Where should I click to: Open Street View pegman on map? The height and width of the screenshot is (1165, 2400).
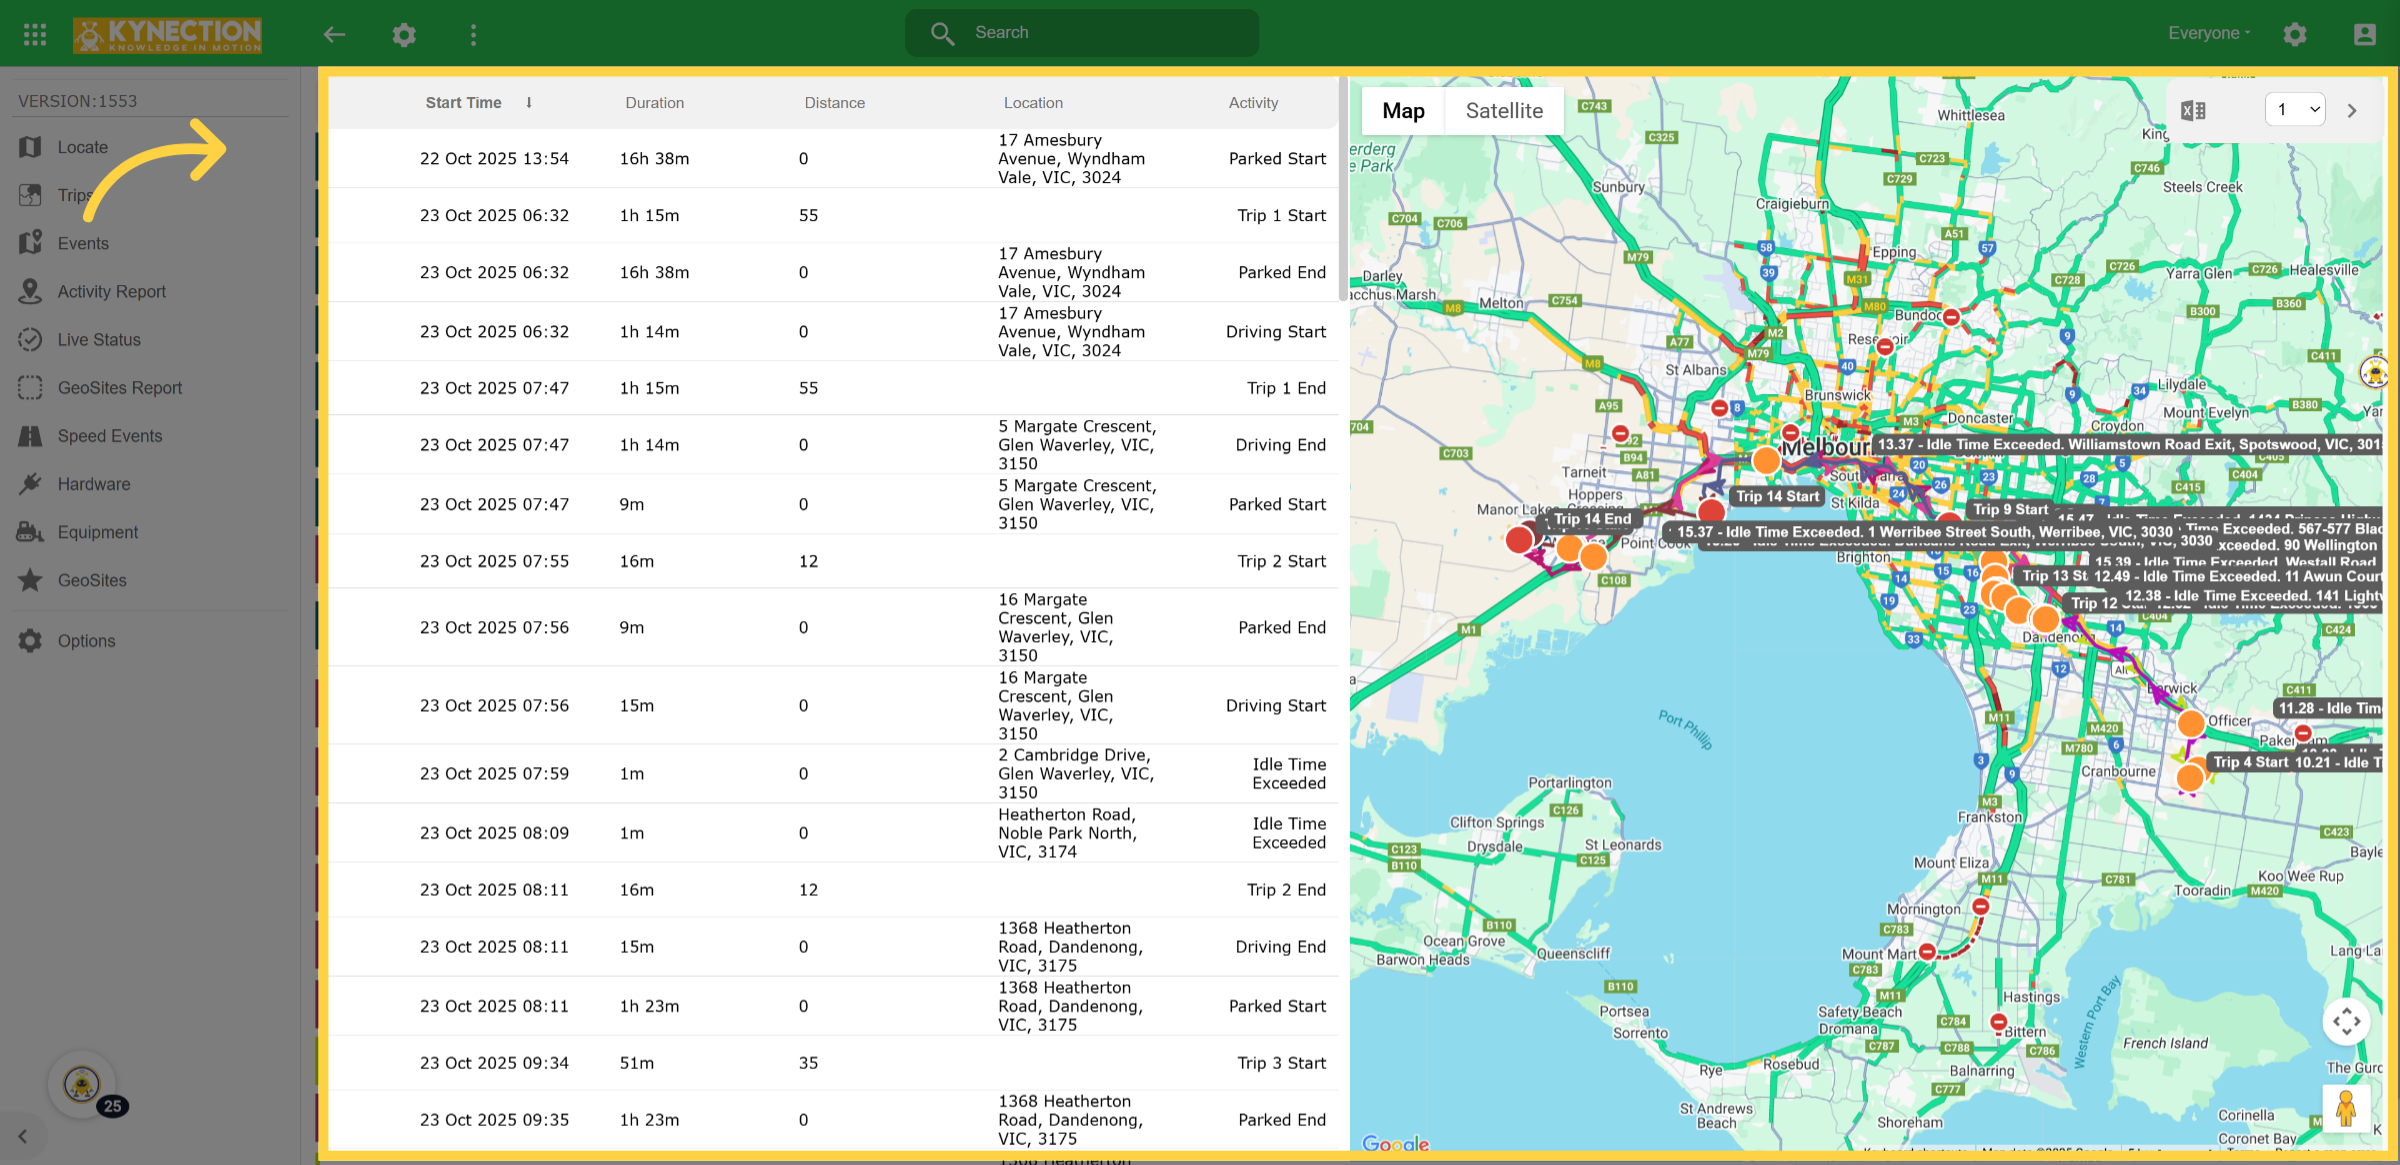tap(2346, 1107)
